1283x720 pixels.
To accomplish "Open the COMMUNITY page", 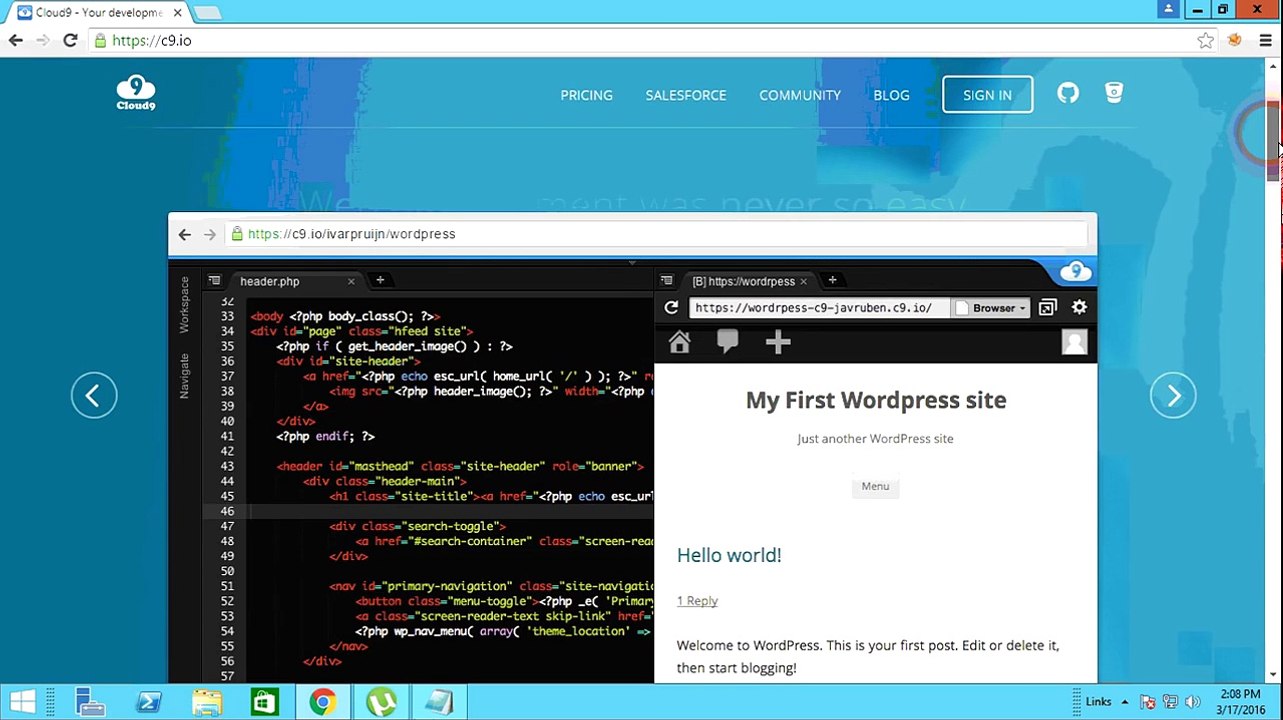I will pos(800,95).
